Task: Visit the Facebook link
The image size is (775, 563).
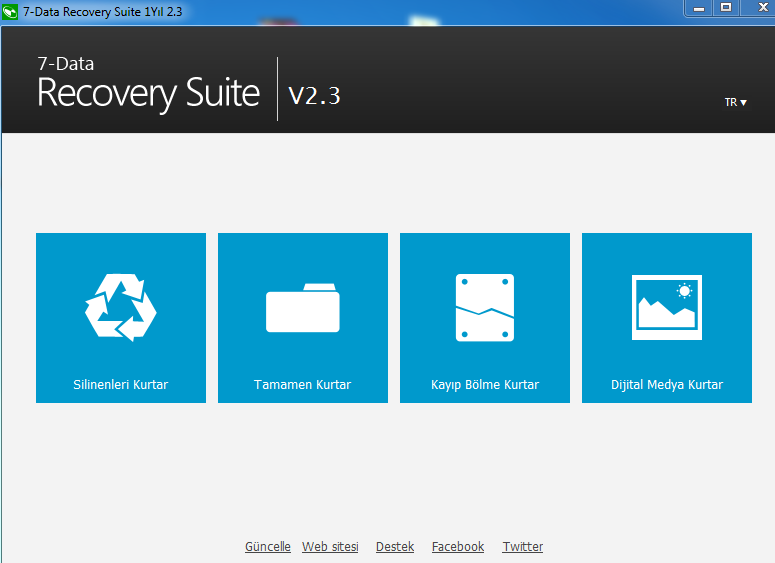Action: pyautogui.click(x=458, y=547)
